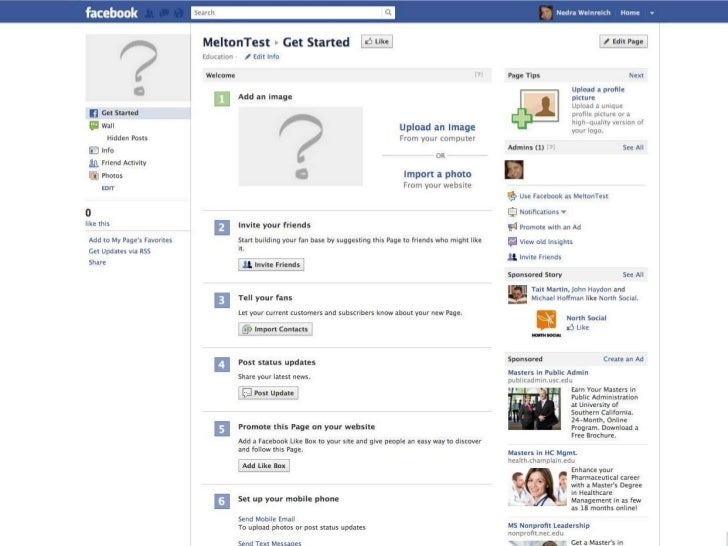Image resolution: width=728 pixels, height=546 pixels.
Task: Click the Post Update button
Action: point(268,393)
